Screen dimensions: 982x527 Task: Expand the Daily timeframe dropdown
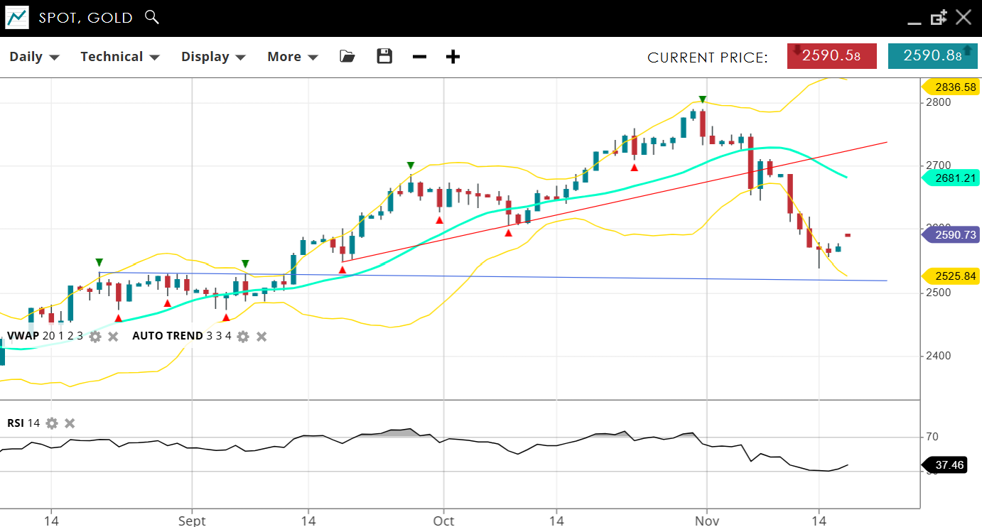coord(34,57)
